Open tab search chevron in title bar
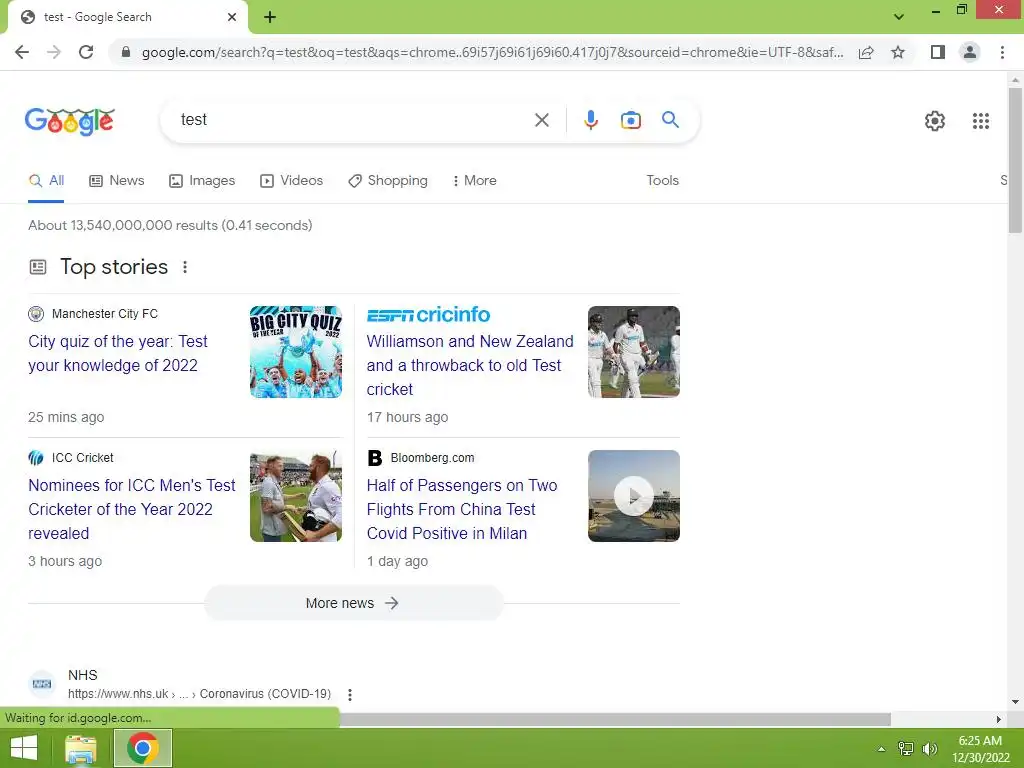Viewport: 1024px width, 768px height. 899,17
